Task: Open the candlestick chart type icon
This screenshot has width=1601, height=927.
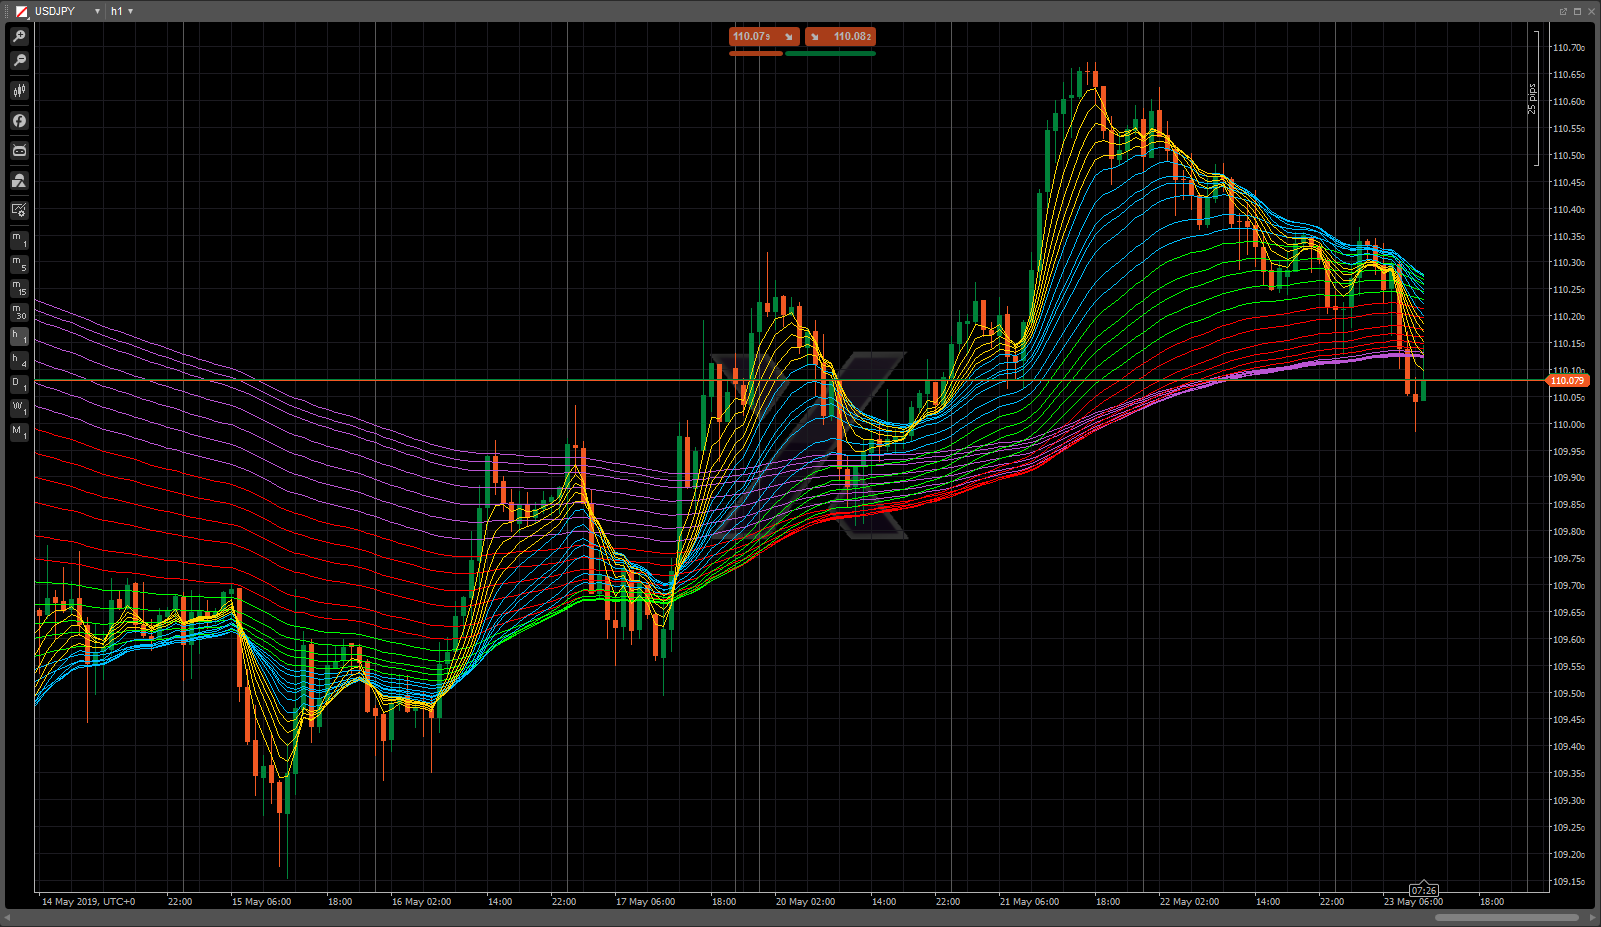Action: (19, 91)
